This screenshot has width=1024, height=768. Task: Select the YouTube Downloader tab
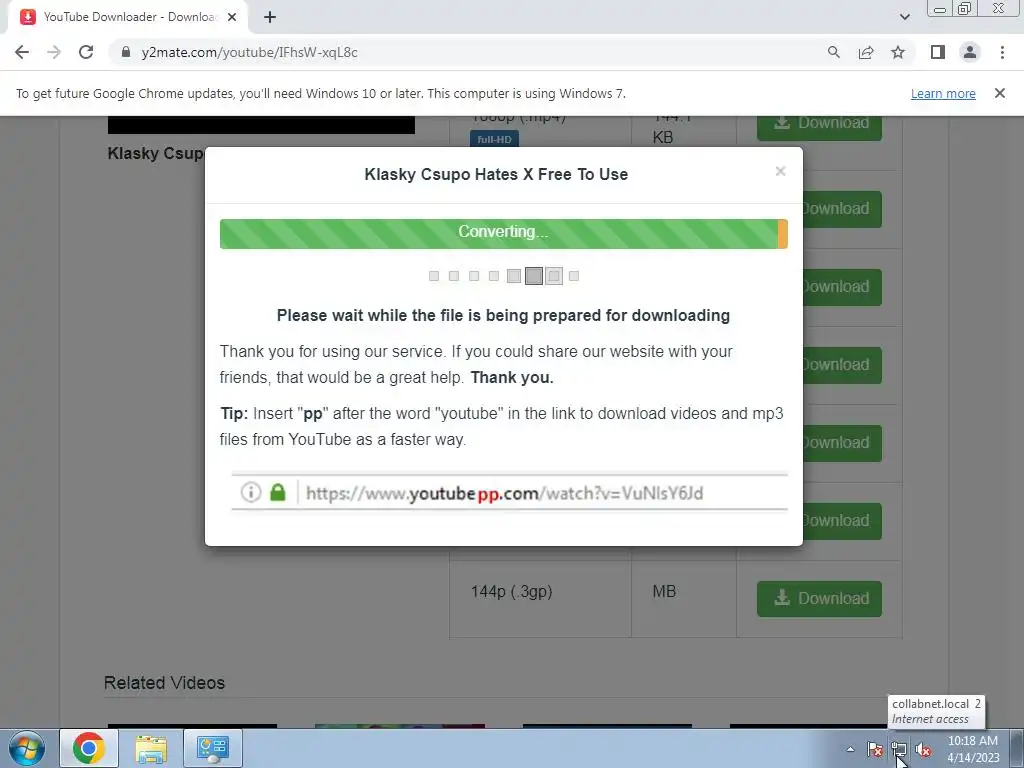point(128,18)
